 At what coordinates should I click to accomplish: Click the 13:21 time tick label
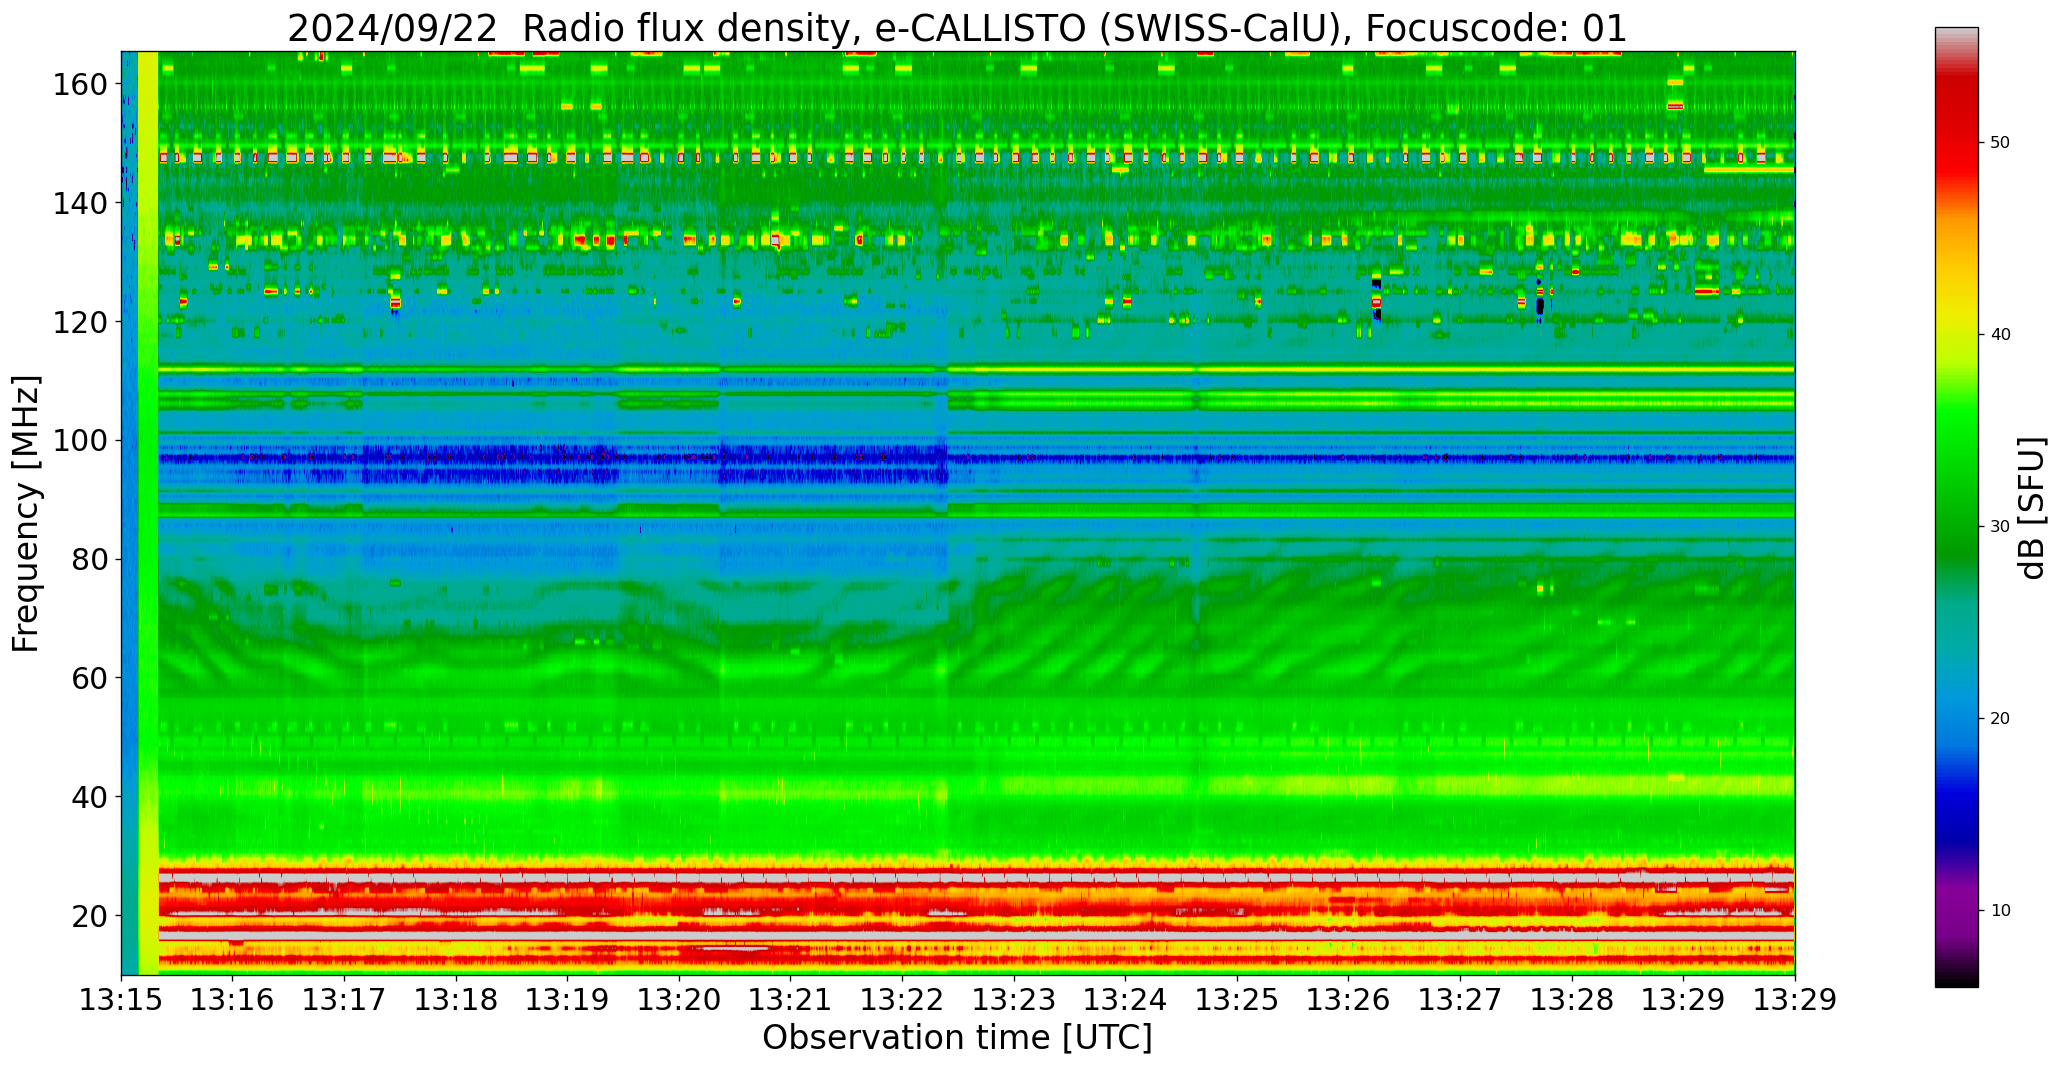point(791,1000)
